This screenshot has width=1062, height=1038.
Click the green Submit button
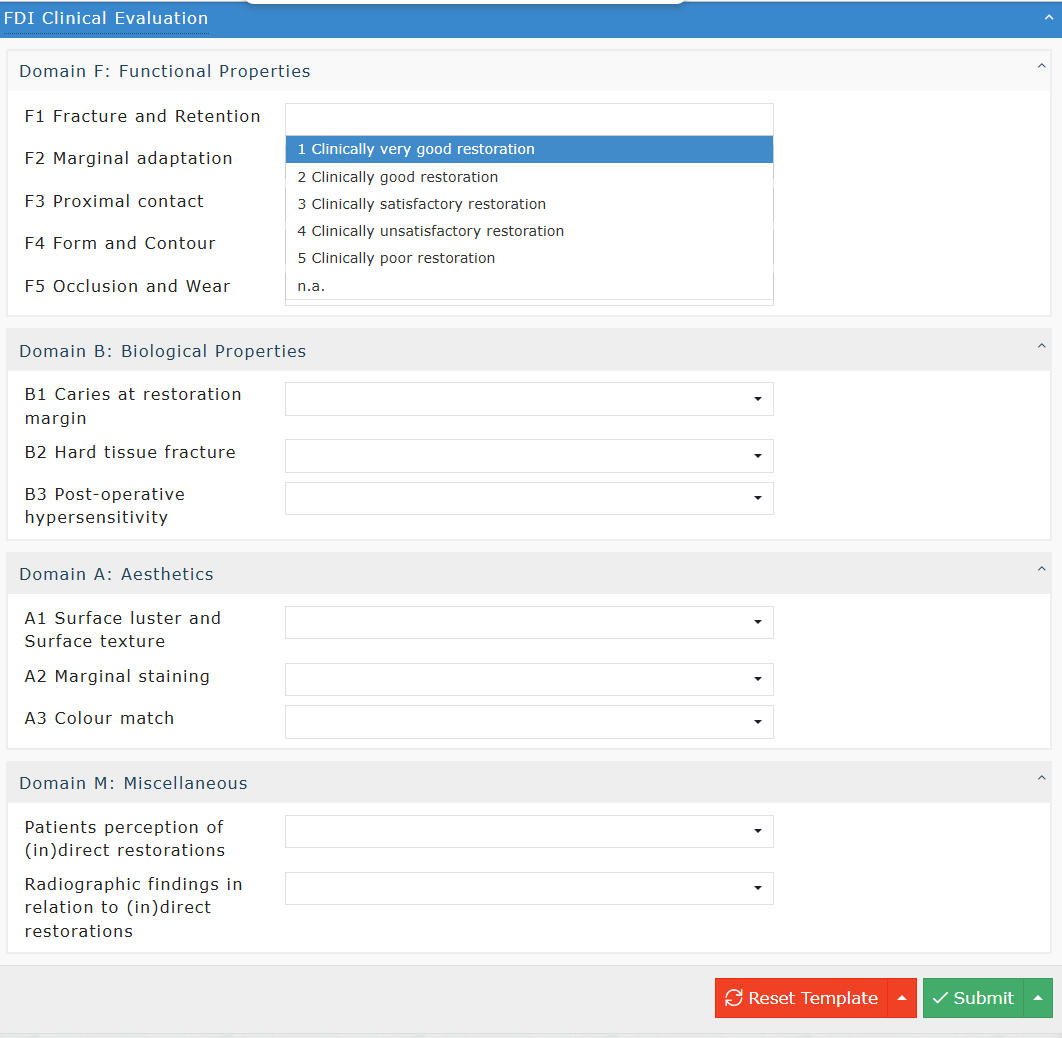(973, 998)
